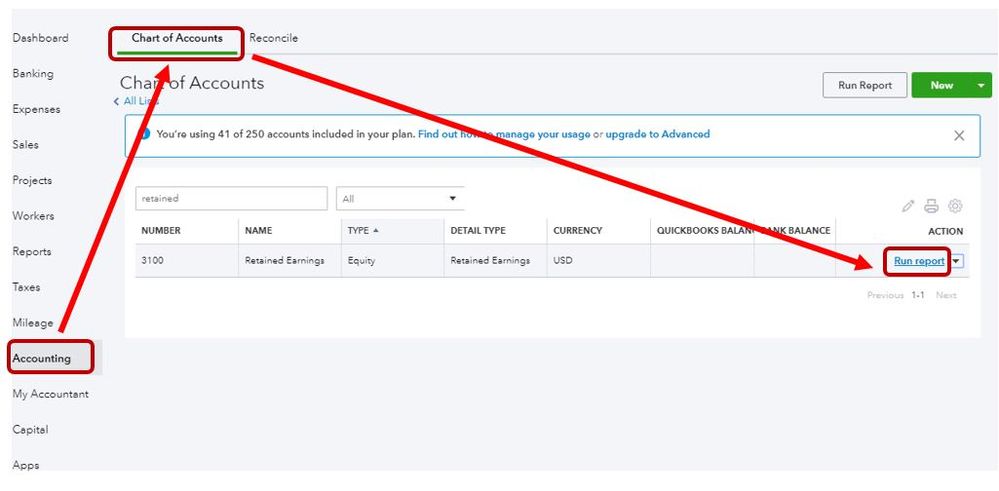Viewport: 999px width, 491px height.
Task: Go to Workers in the sidebar
Action: pyautogui.click(x=33, y=217)
